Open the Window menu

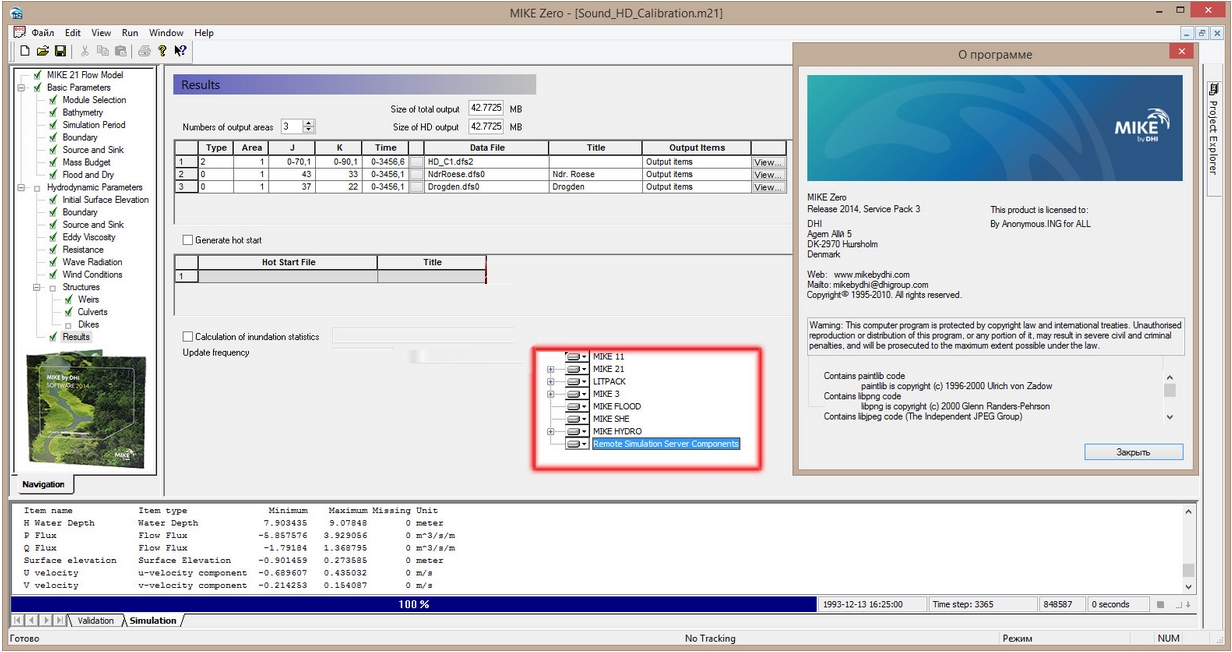pos(166,33)
